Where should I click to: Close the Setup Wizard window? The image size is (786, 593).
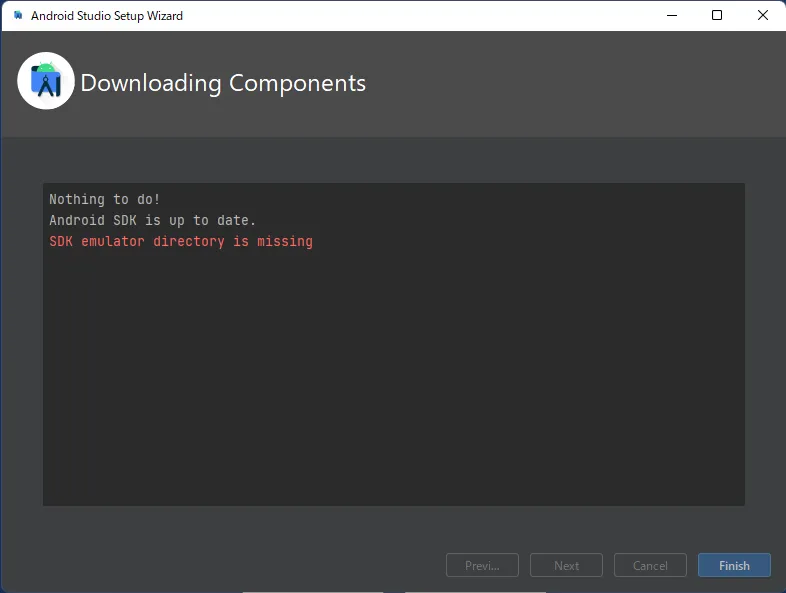point(762,15)
